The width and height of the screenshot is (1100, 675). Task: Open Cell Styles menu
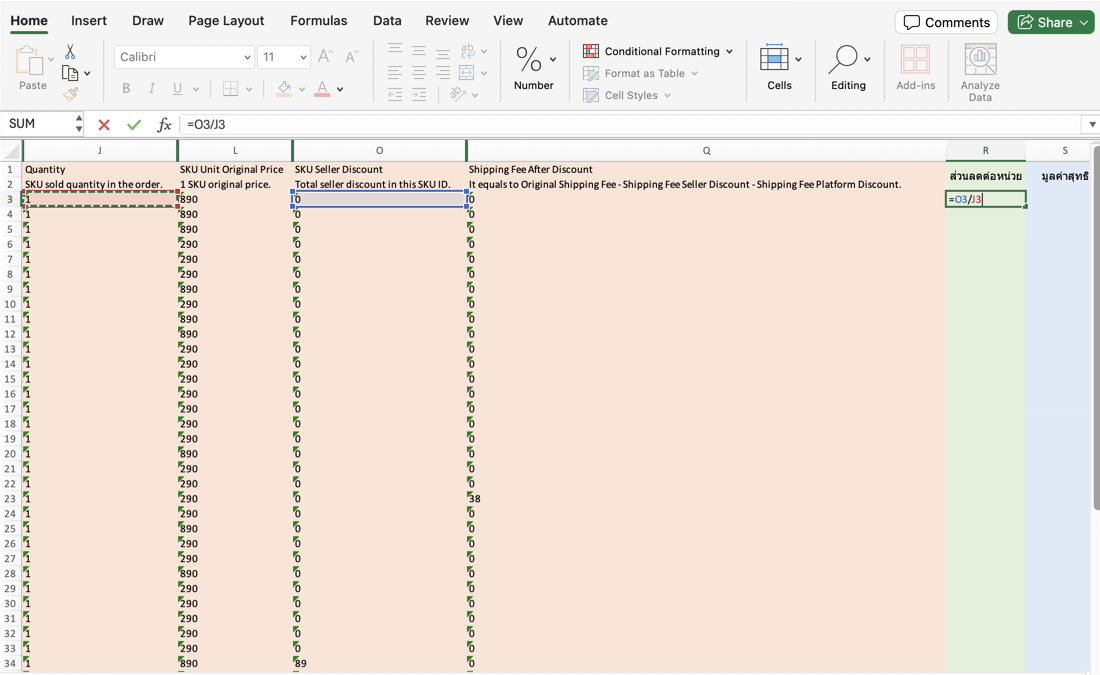(626, 95)
